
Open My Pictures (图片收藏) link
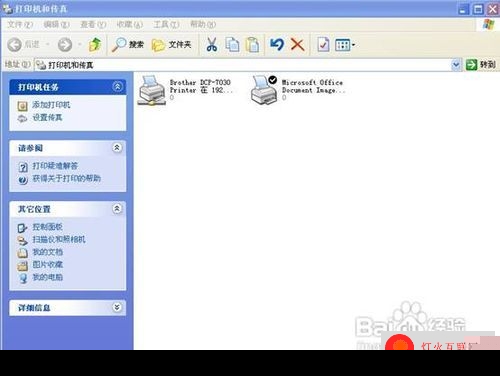click(x=47, y=265)
